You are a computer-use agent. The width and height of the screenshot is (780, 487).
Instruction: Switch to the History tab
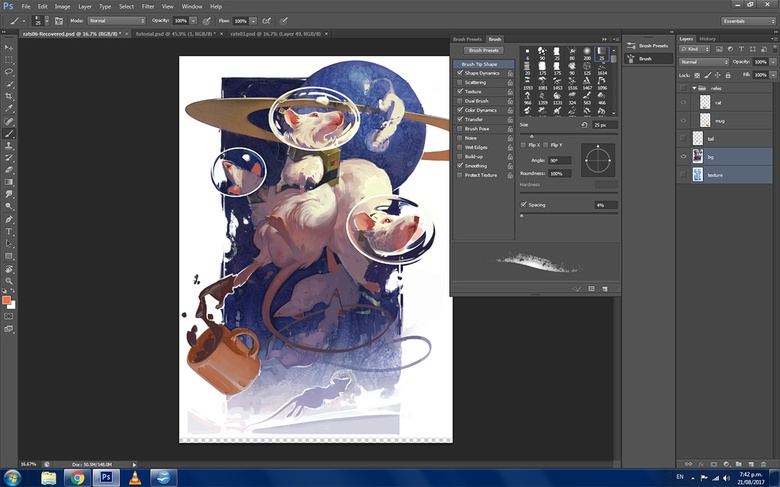point(708,39)
